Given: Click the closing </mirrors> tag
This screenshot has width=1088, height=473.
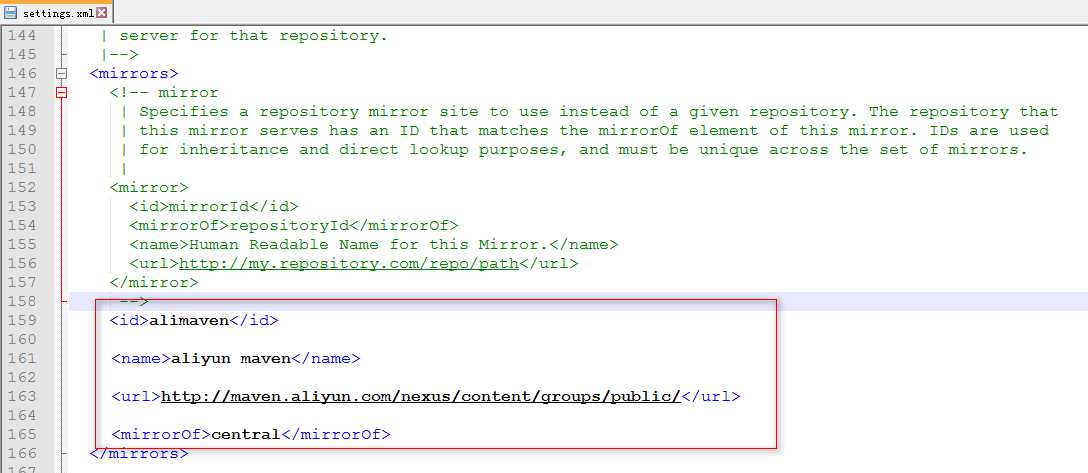Looking at the screenshot, I should coord(139,454).
